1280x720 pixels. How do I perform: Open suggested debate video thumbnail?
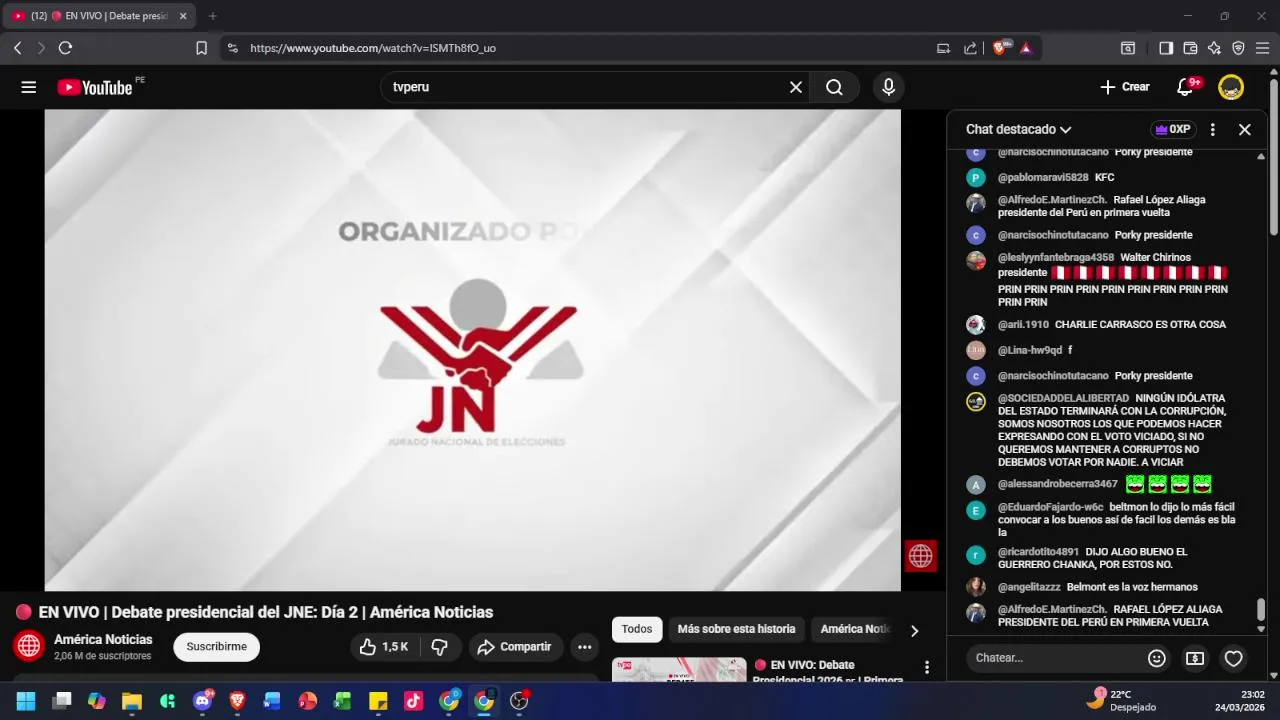(x=679, y=670)
